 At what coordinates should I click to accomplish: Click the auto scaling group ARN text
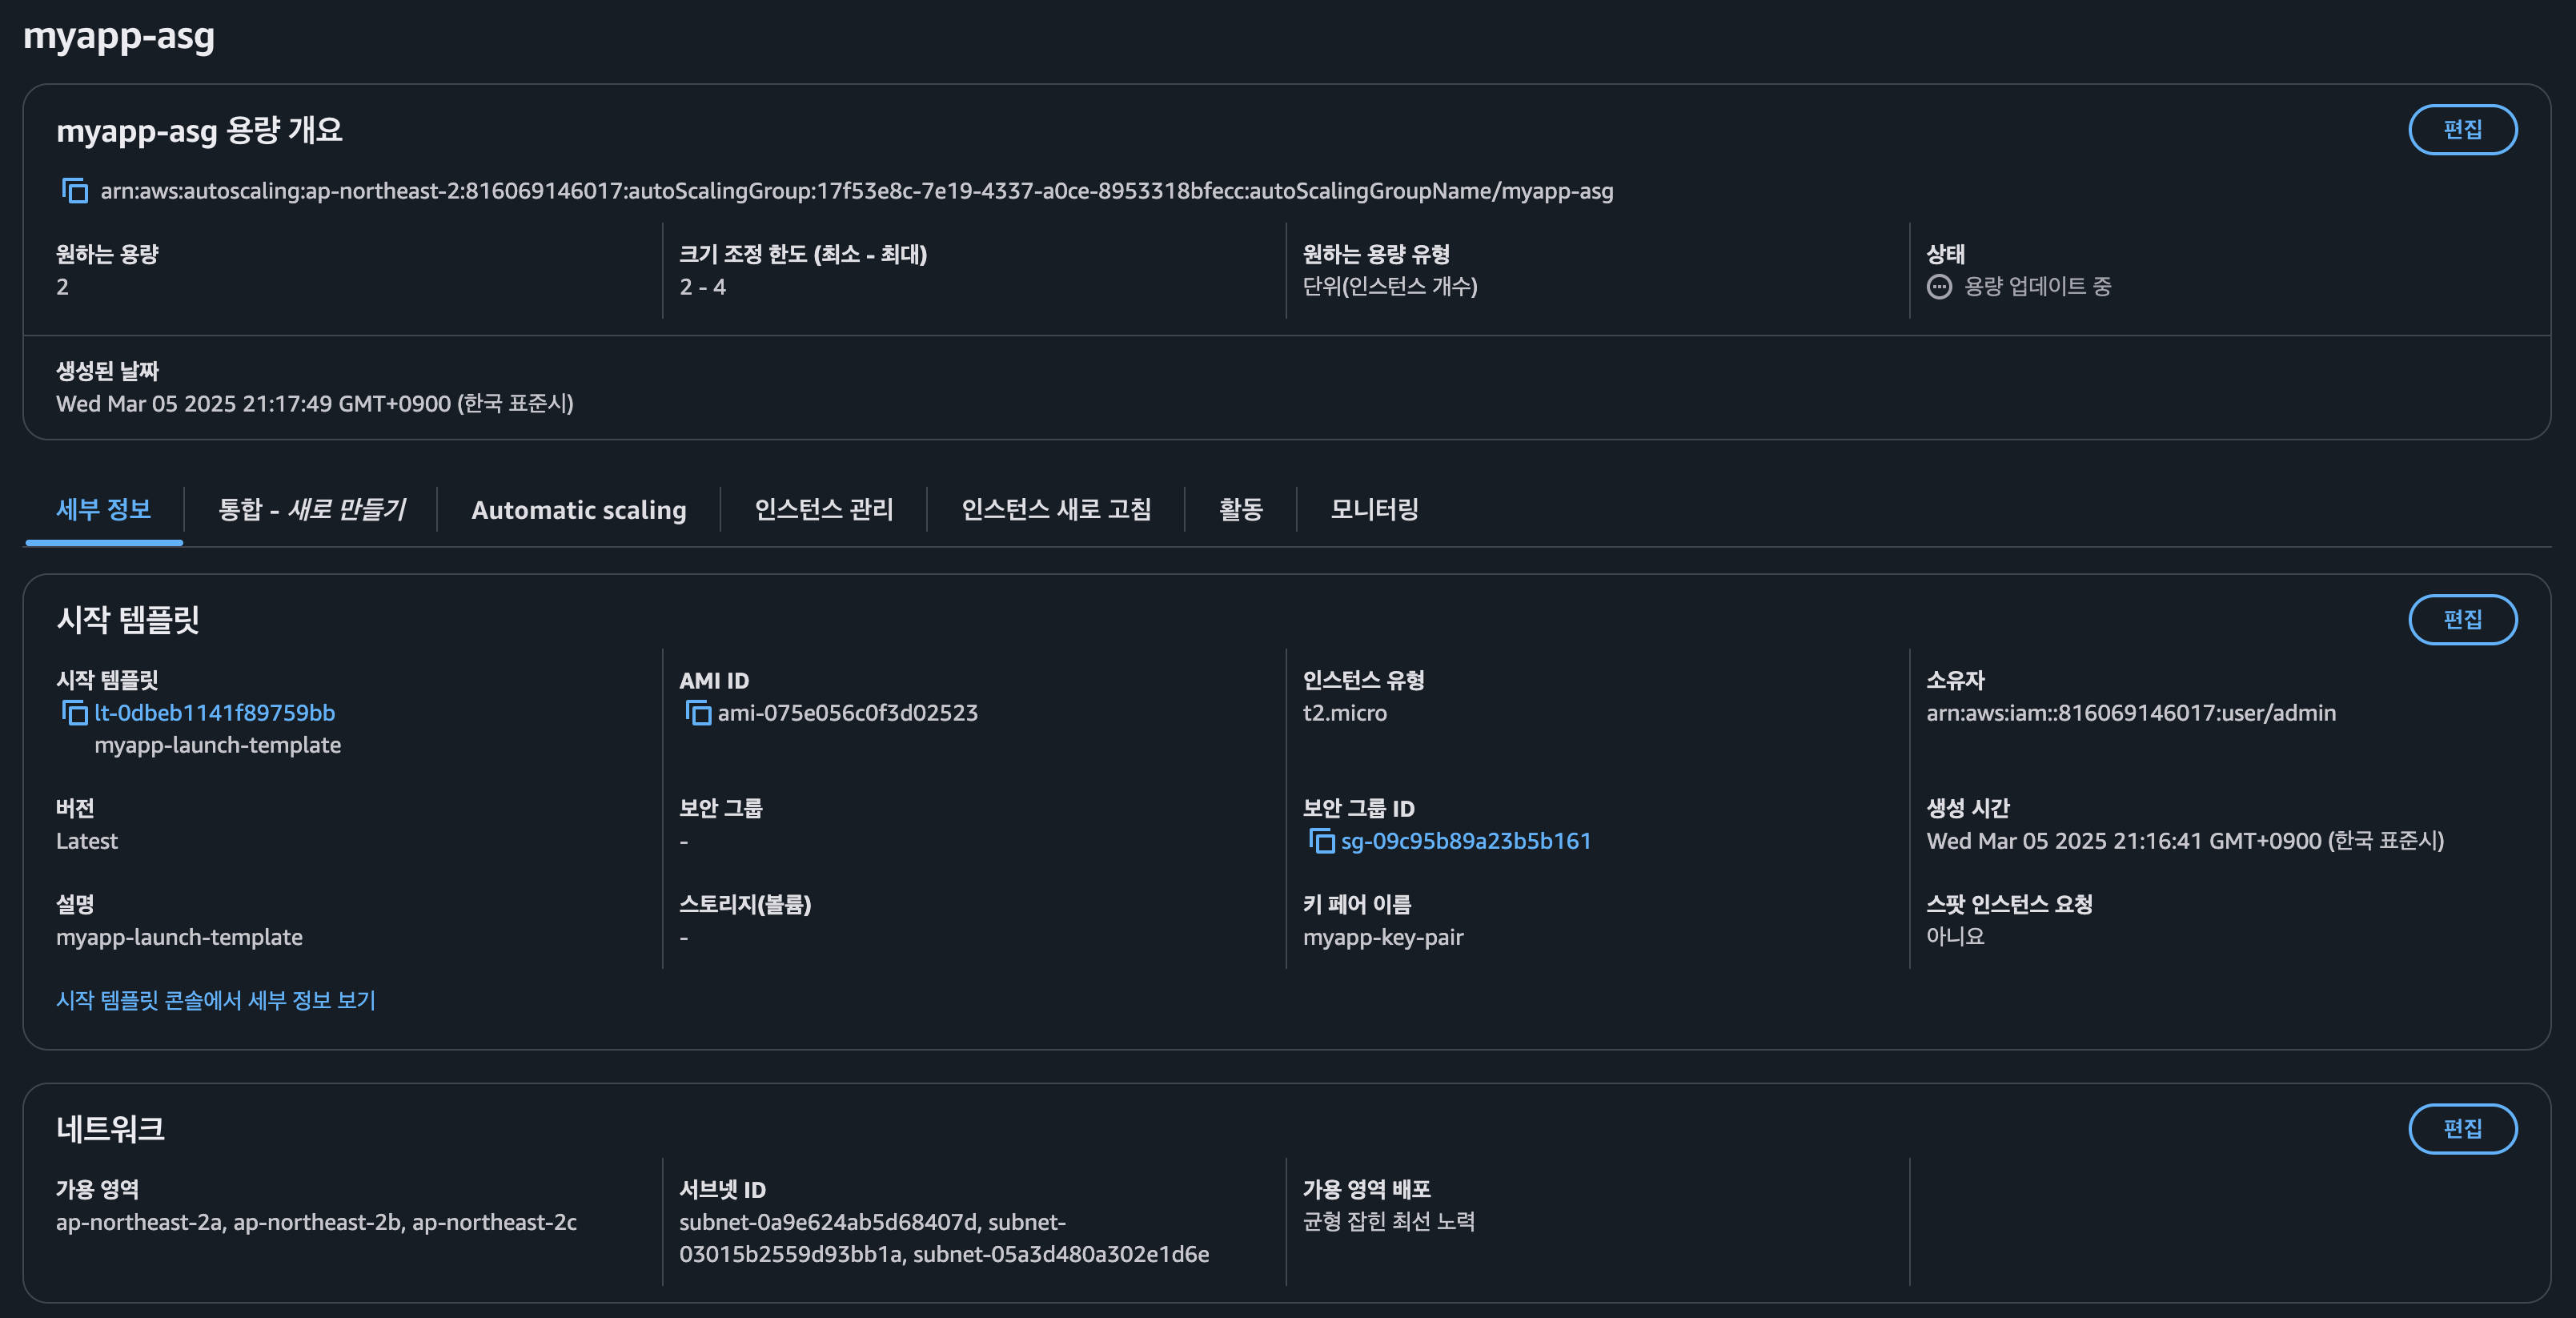pyautogui.click(x=856, y=191)
